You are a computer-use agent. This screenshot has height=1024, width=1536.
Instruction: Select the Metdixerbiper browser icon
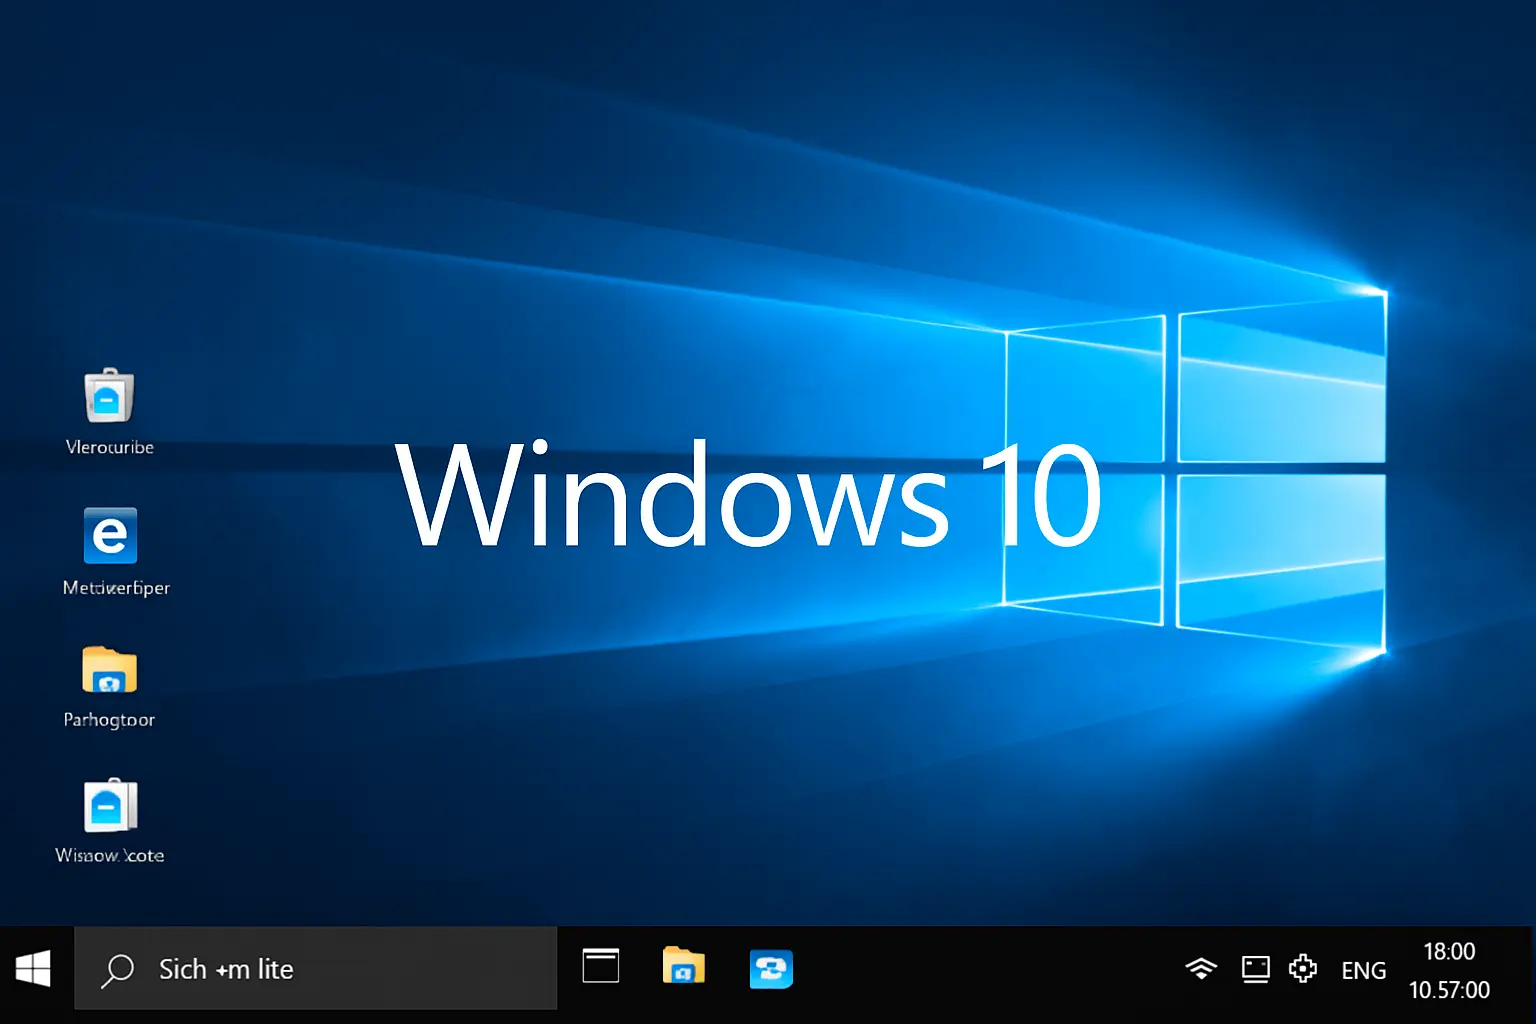click(x=110, y=536)
